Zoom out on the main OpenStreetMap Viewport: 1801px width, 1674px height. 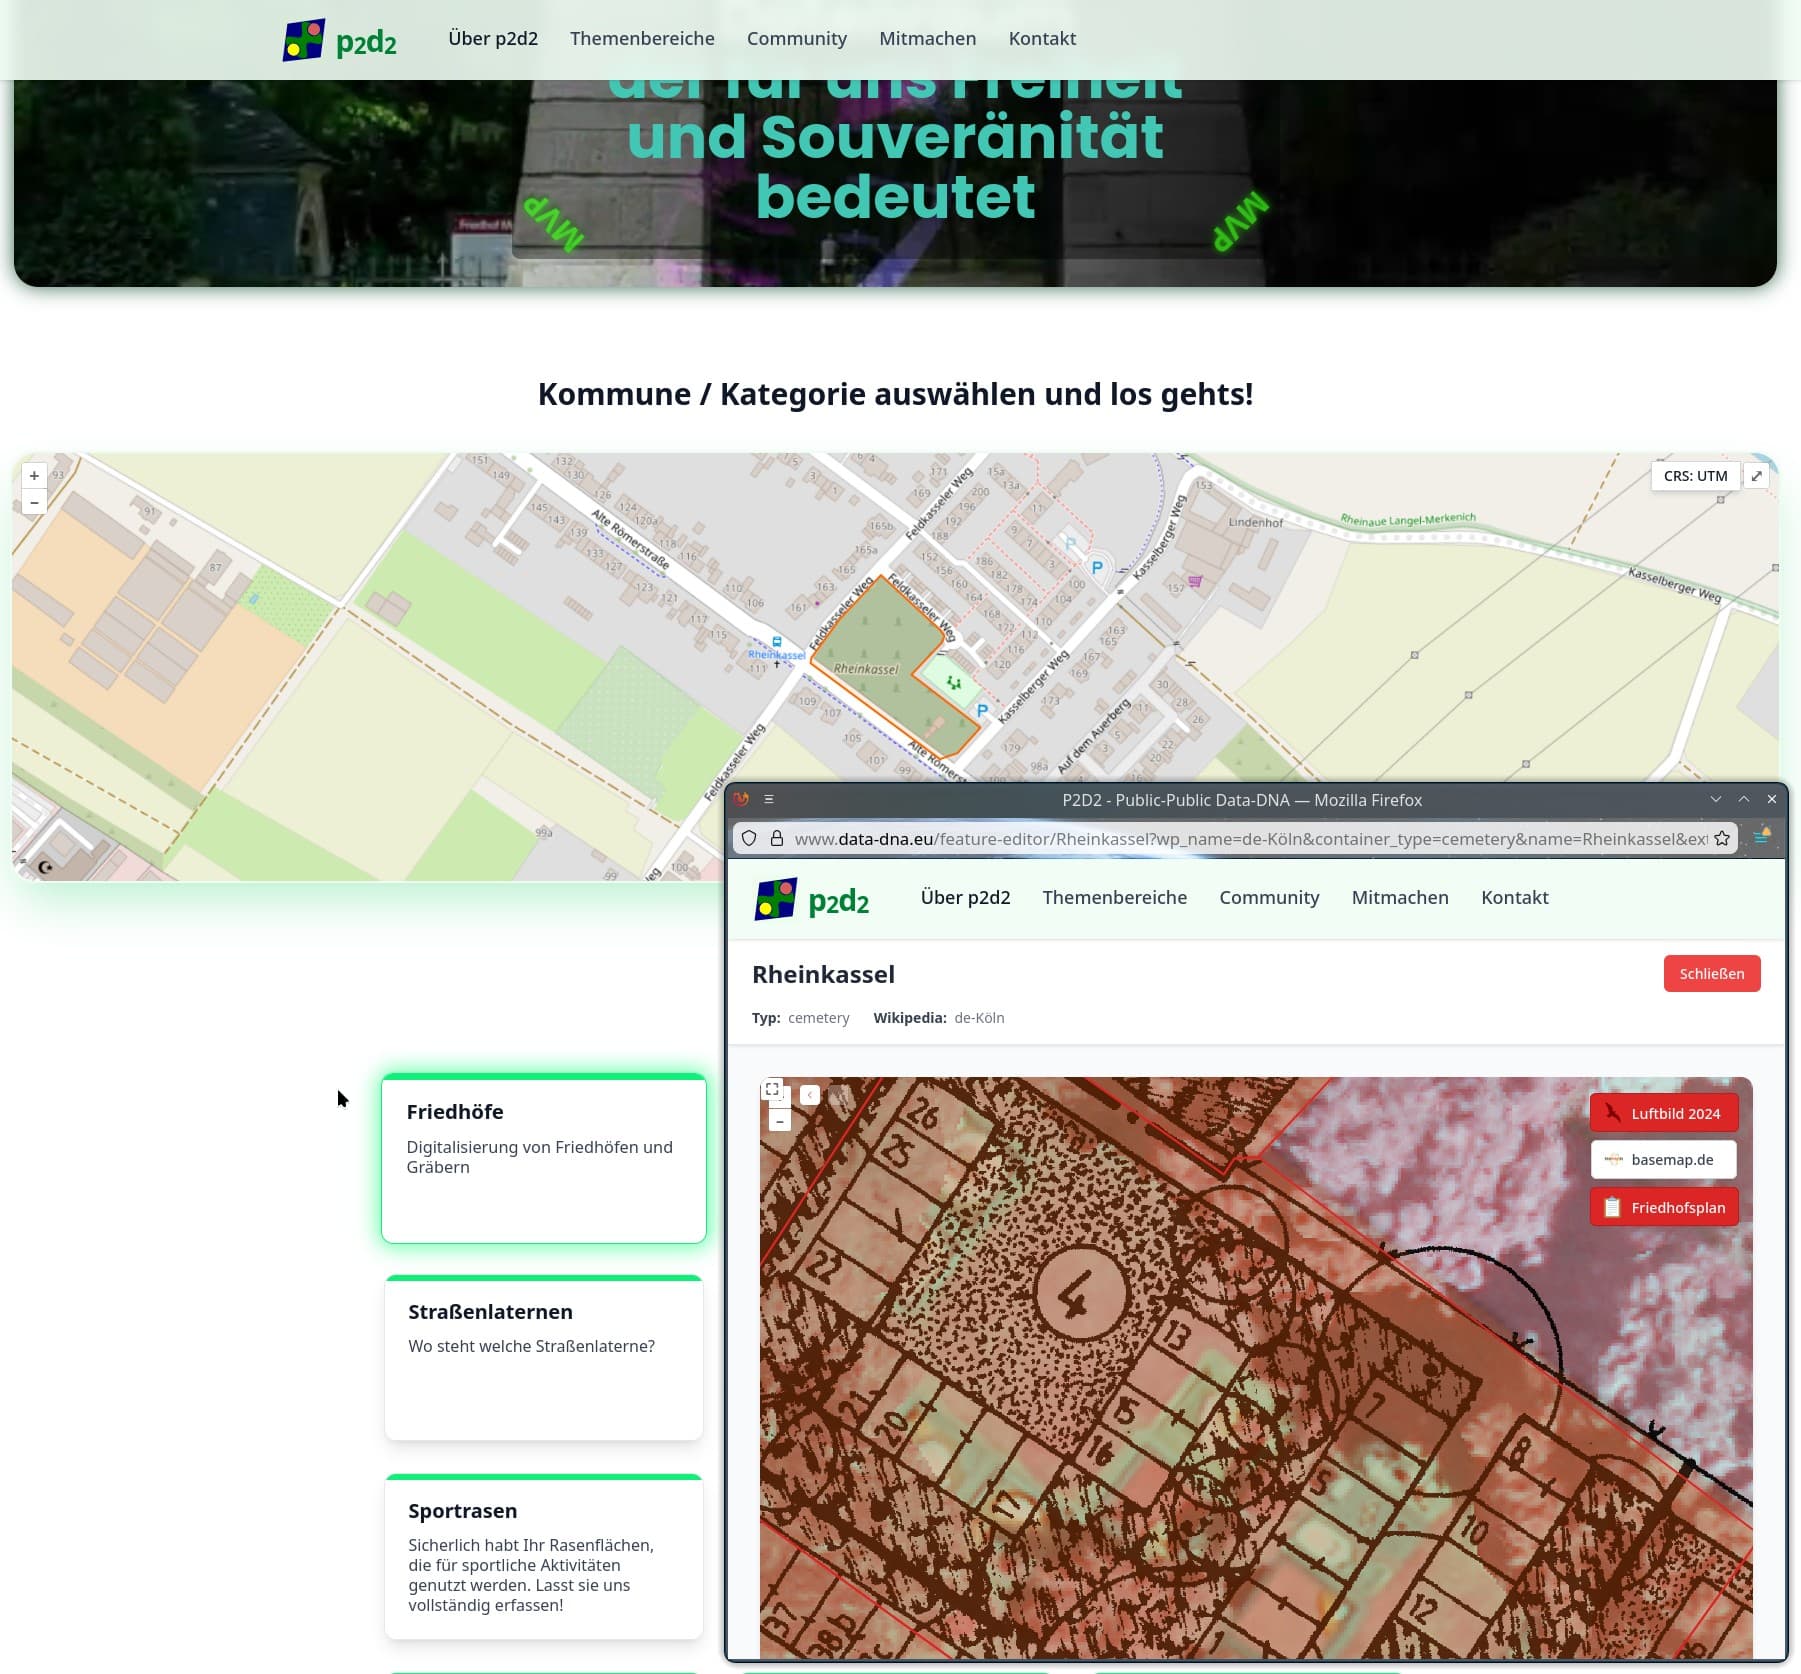[x=34, y=502]
